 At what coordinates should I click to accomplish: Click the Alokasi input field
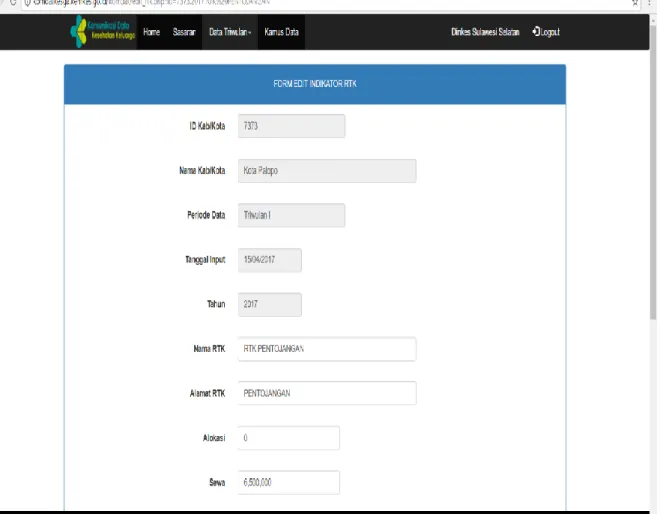(x=289, y=438)
